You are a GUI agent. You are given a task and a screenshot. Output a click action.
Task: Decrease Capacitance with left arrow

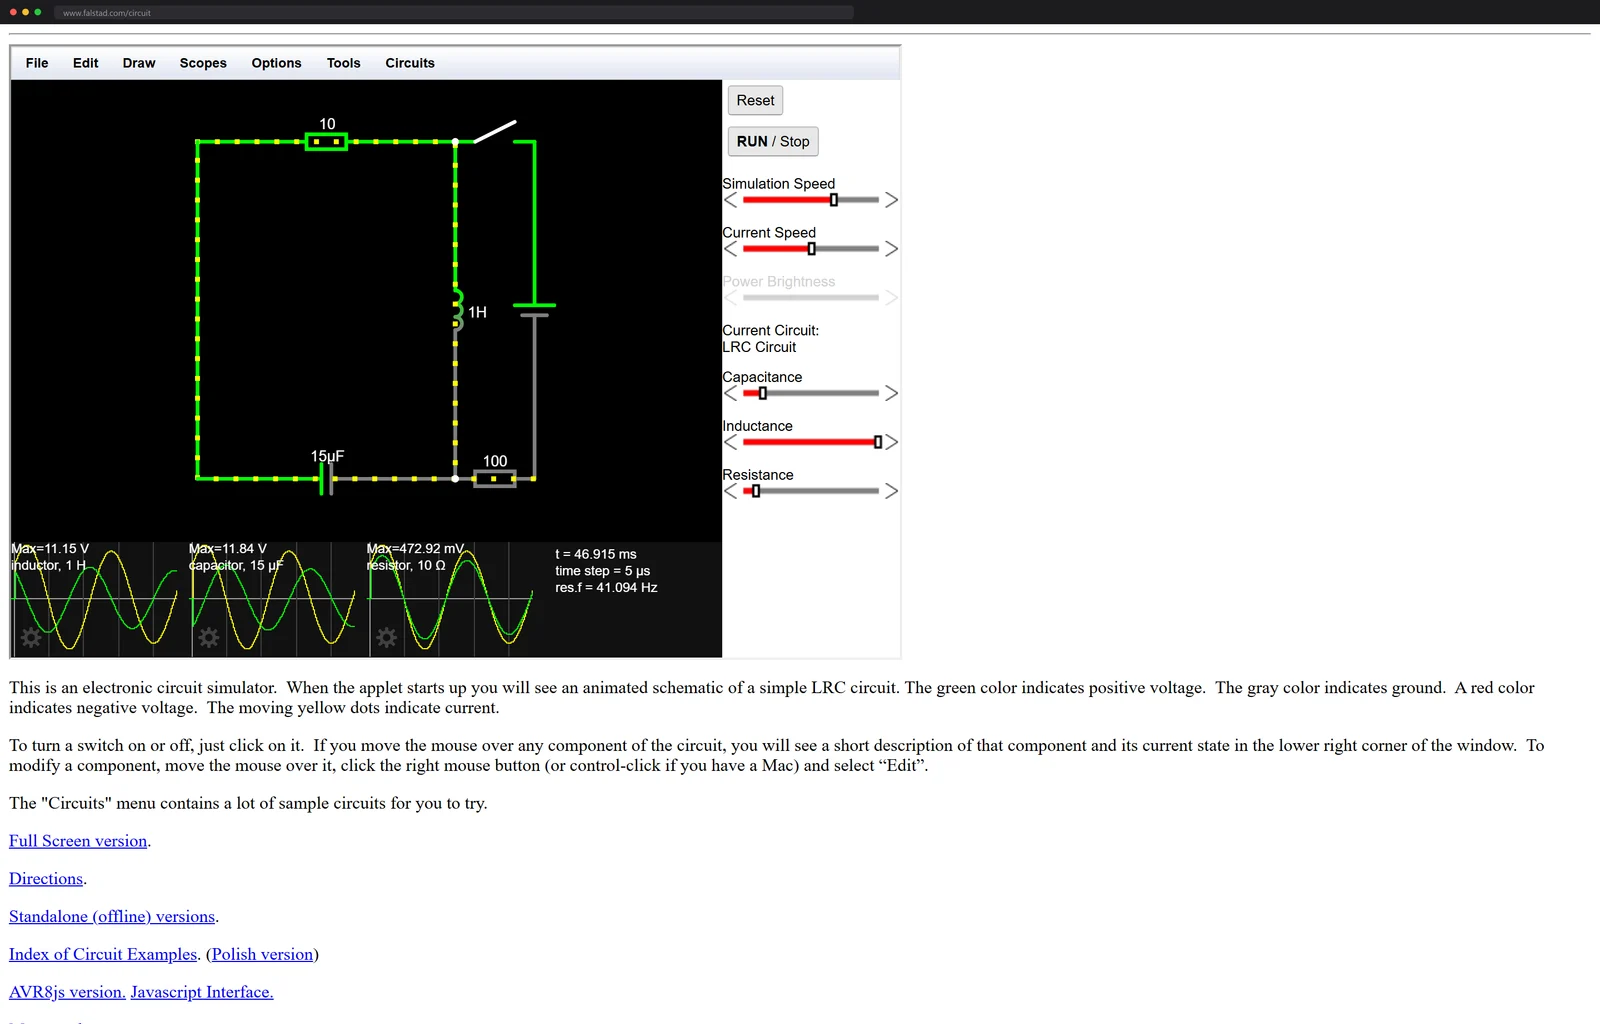(731, 393)
